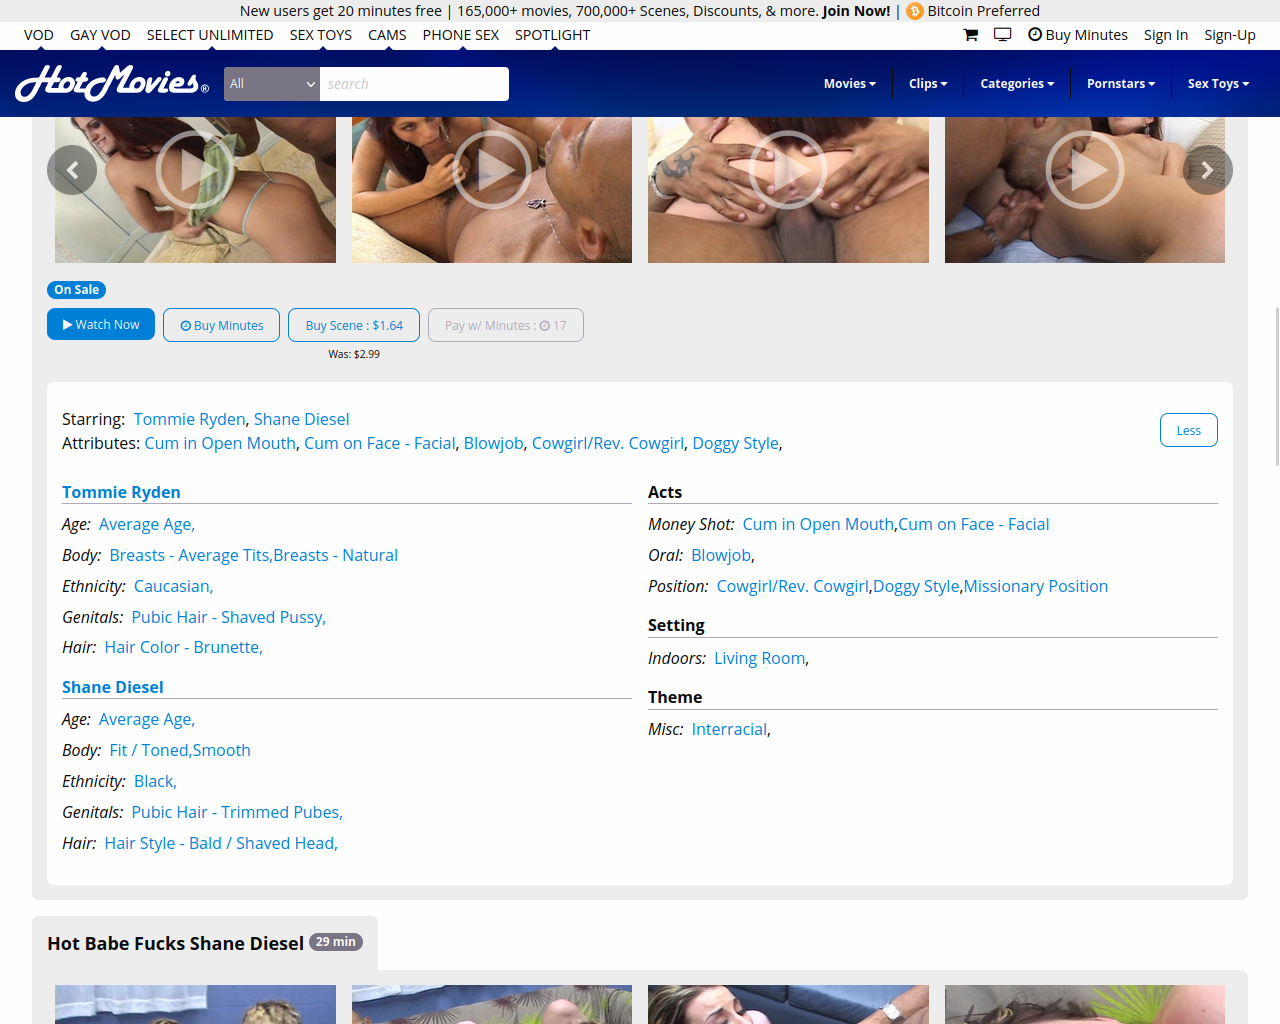Click the Join Now! link
The image size is (1280, 1024).
[856, 11]
